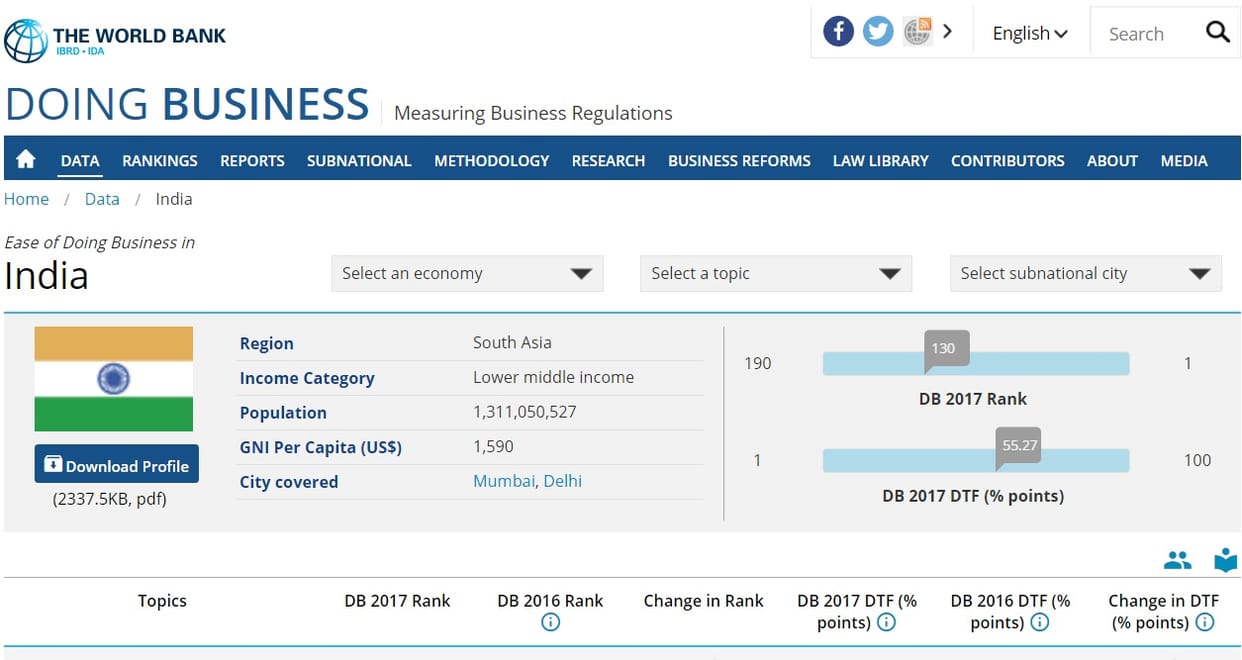Click the DB 2017 Rank column header

397,601
